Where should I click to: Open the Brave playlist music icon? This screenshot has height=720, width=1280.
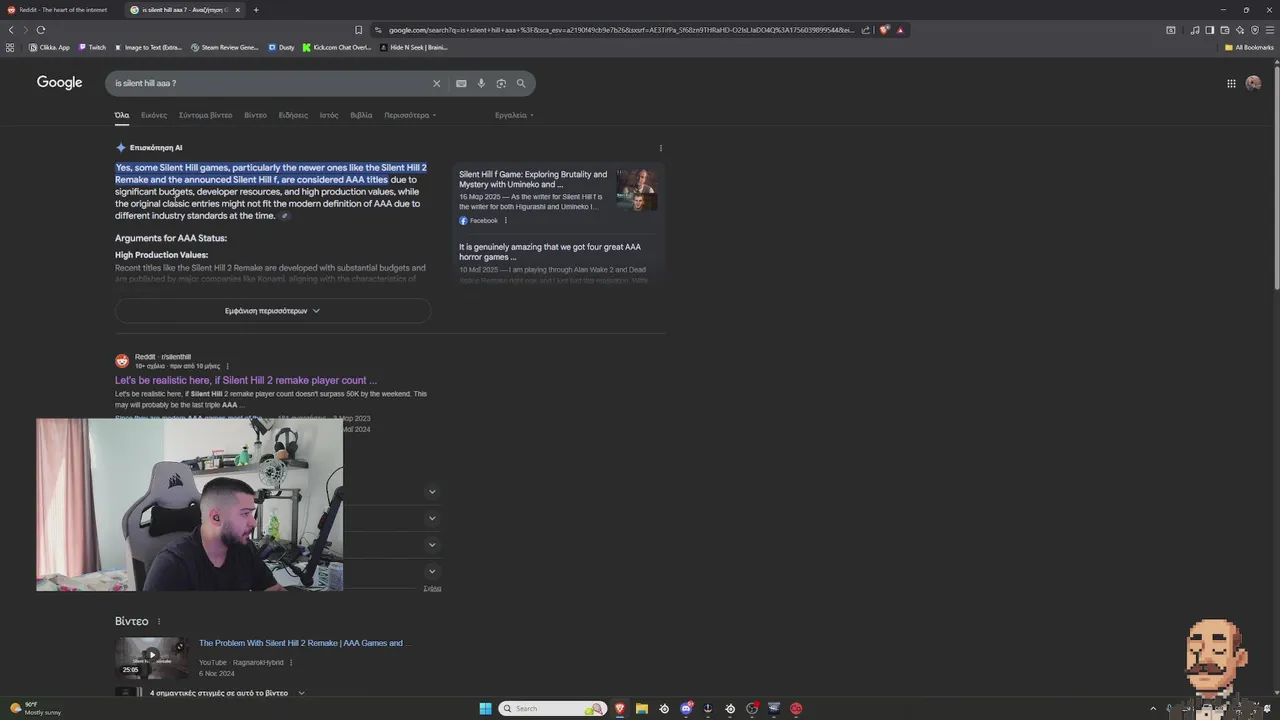[1195, 30]
